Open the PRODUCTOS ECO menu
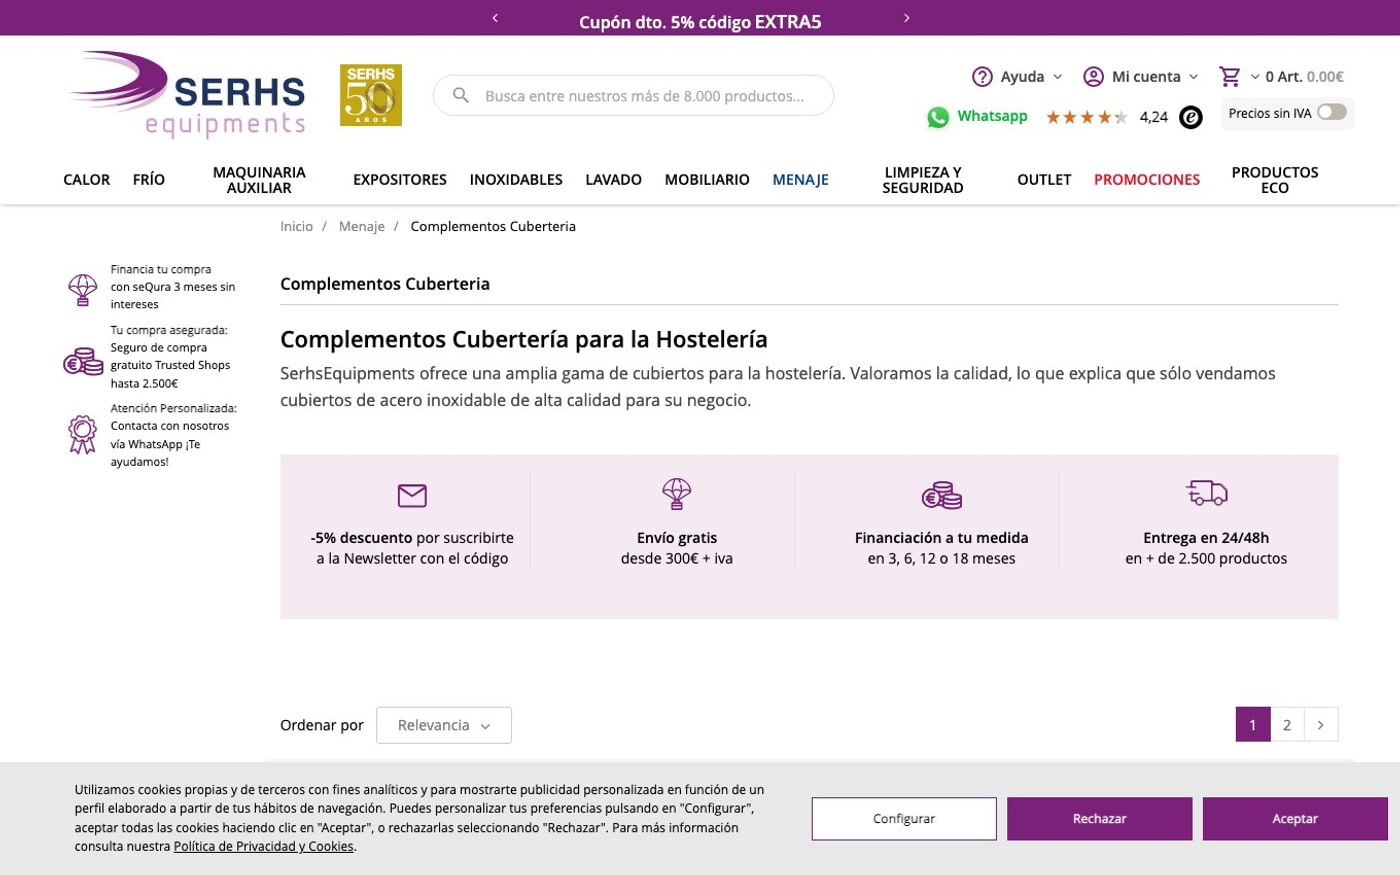1400x875 pixels. pos(1275,180)
